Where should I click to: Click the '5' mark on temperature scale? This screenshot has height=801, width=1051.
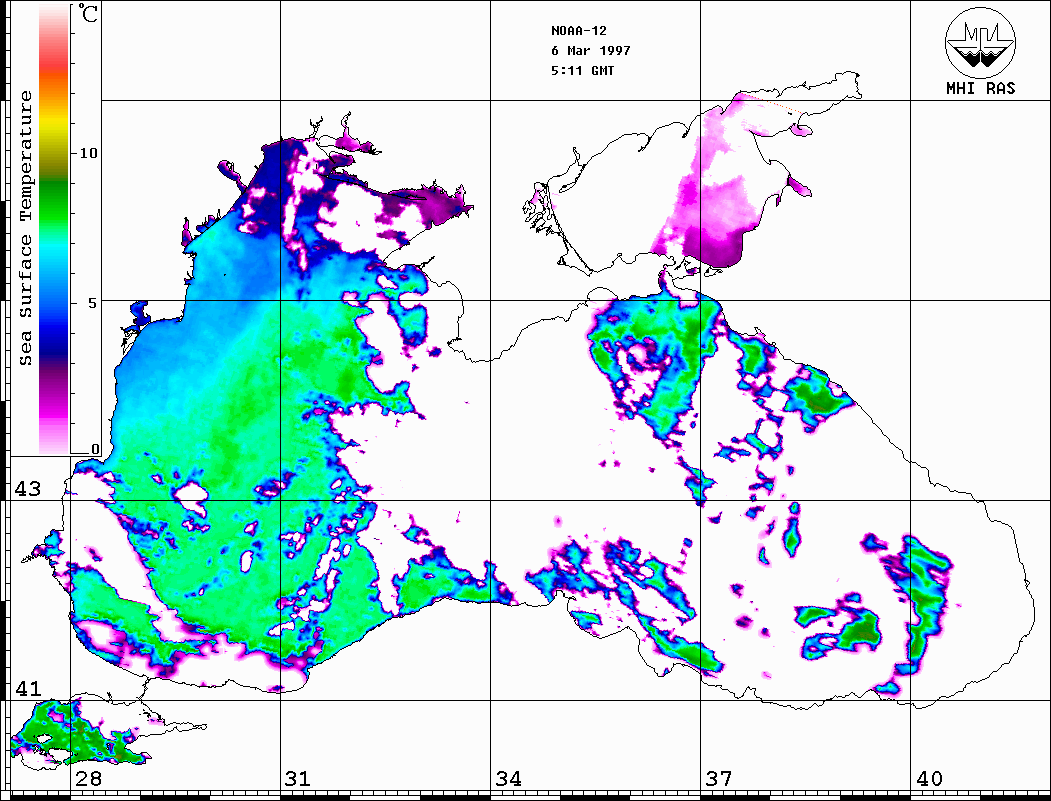tap(94, 303)
